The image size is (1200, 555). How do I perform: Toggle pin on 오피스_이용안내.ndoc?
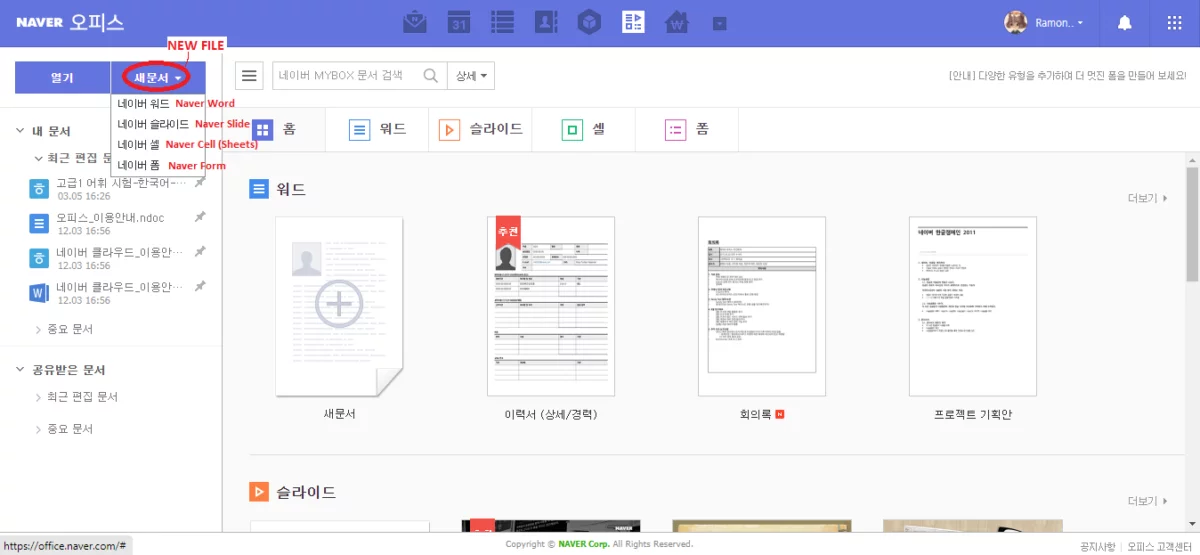(200, 217)
